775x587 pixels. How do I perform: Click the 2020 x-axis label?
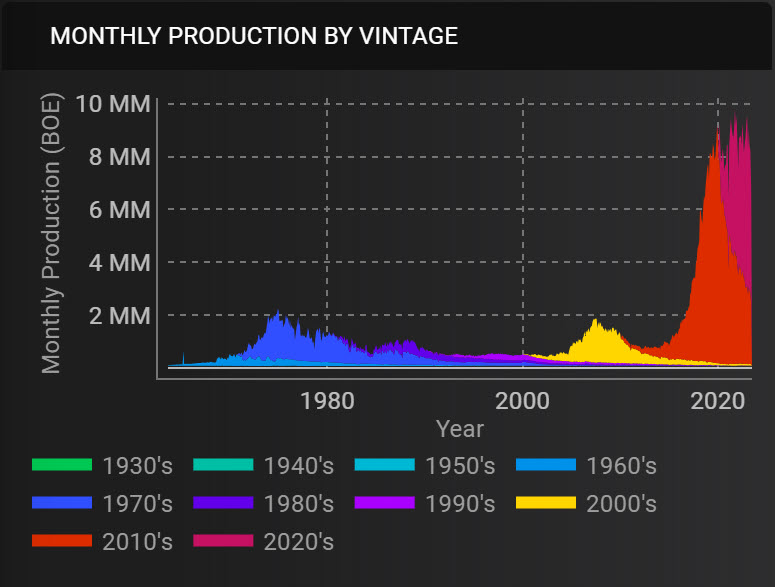718,401
